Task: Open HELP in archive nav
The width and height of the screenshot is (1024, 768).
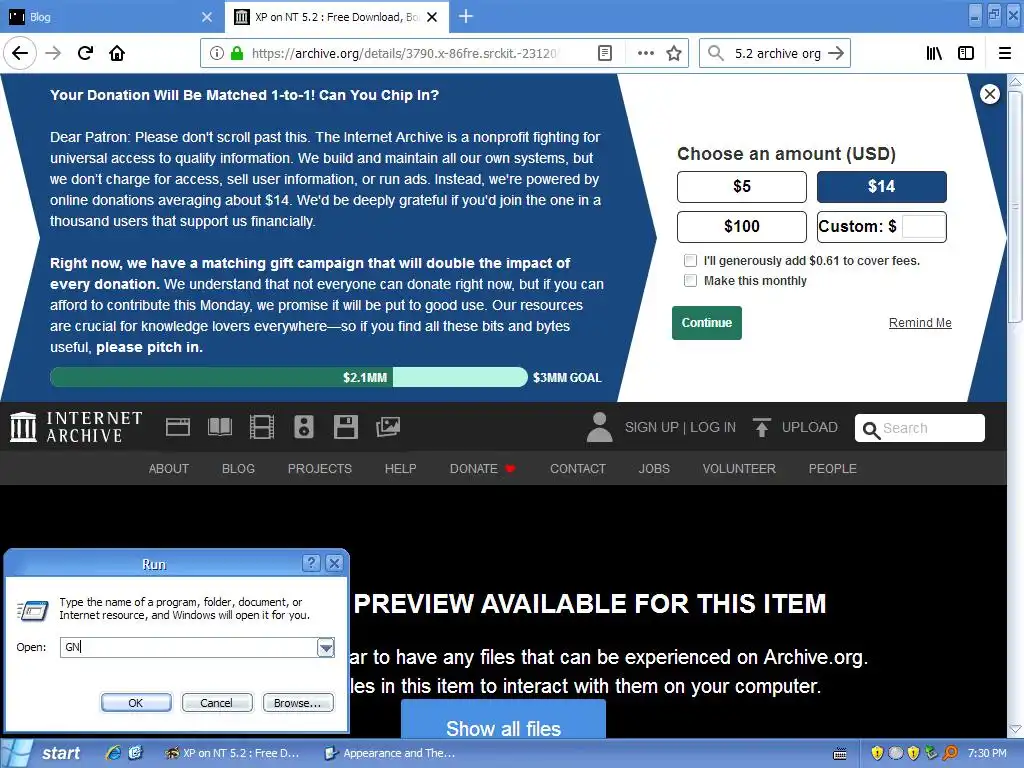Action: point(400,469)
